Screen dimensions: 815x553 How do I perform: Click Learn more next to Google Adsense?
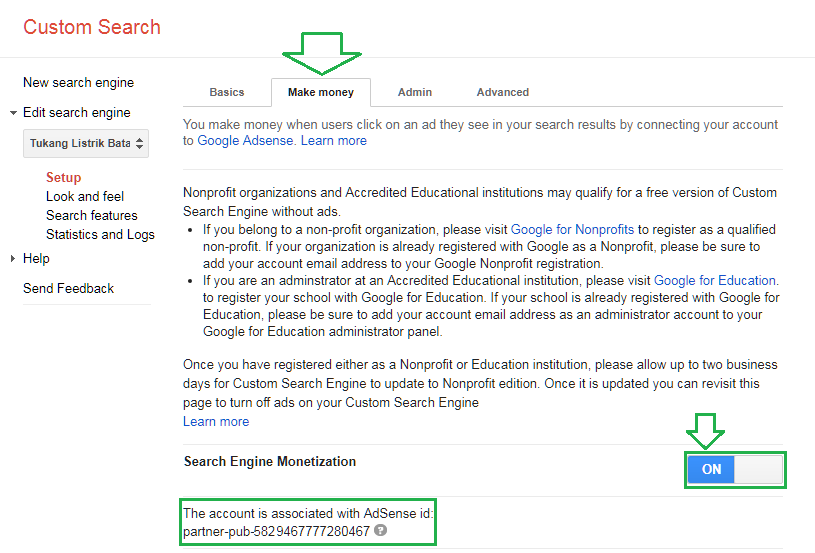coord(334,141)
